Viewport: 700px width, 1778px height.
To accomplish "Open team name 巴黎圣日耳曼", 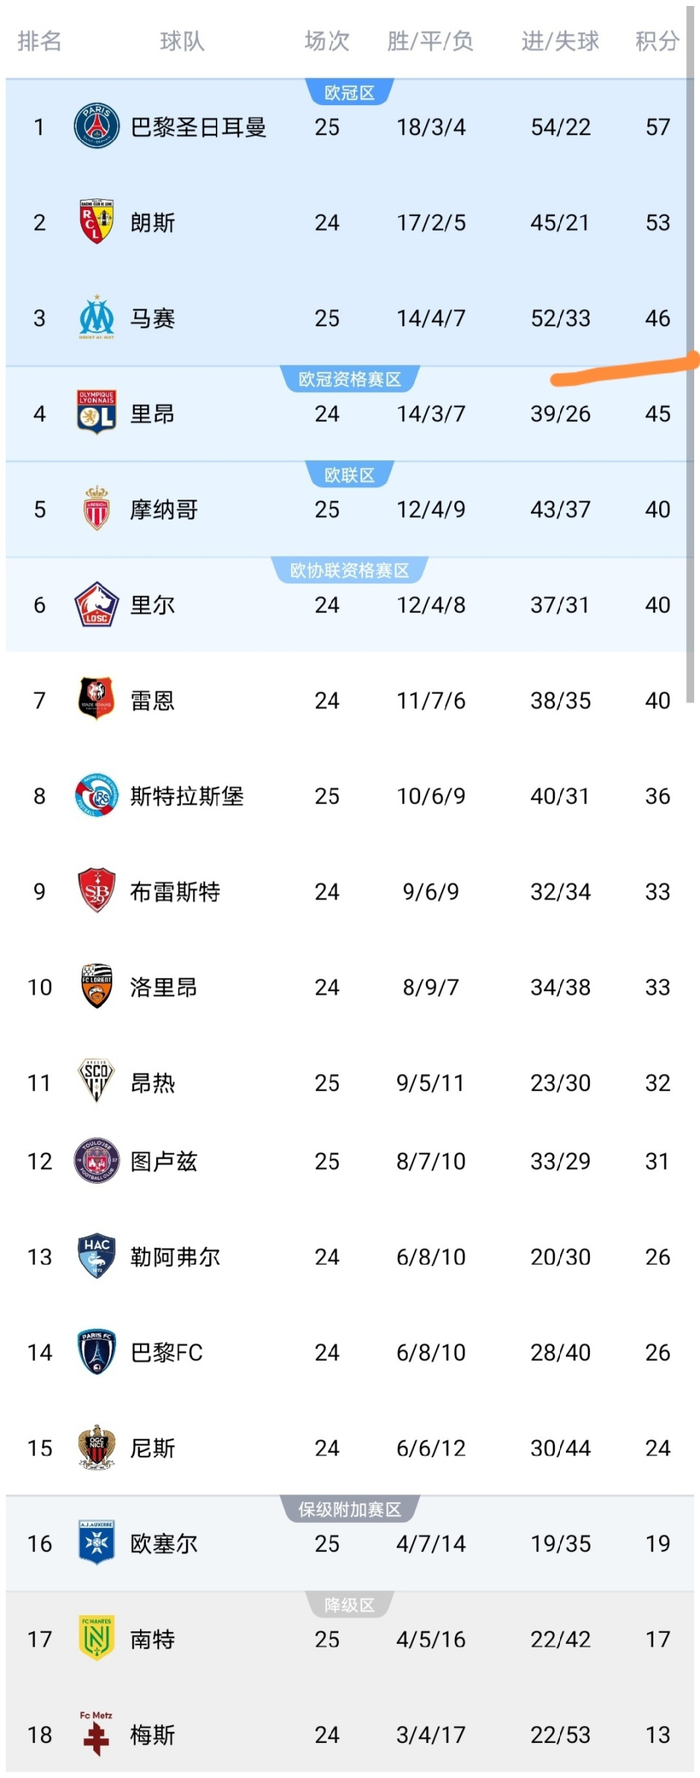I will pos(199,127).
